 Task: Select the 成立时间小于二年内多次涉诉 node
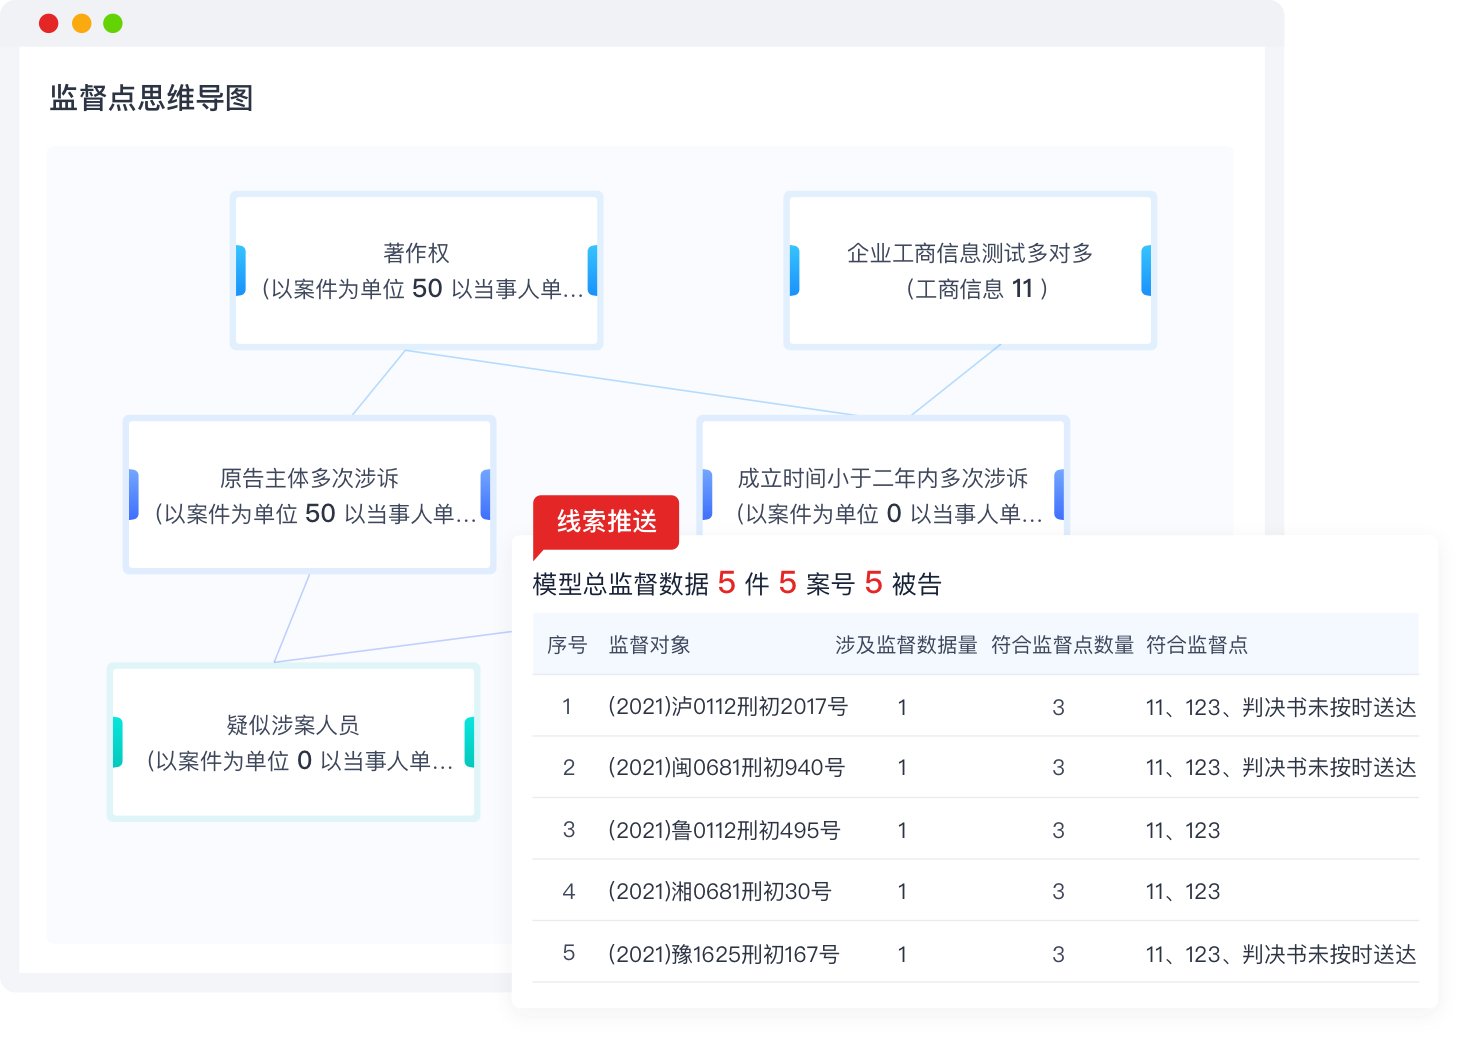[x=882, y=480]
